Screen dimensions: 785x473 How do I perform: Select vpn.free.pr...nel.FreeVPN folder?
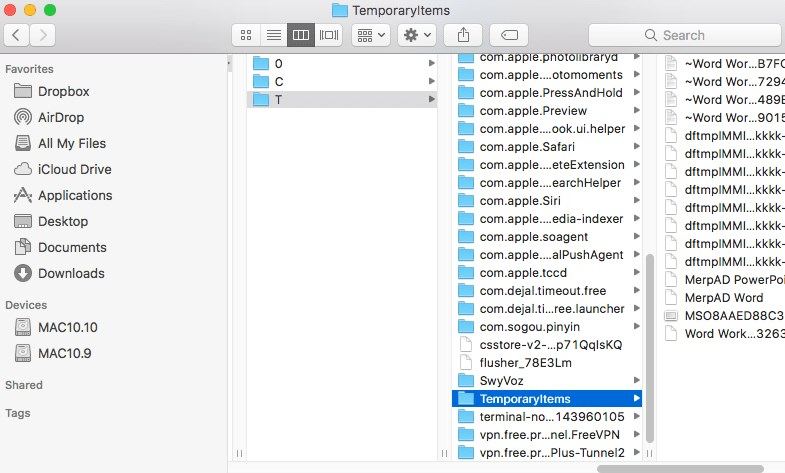coord(547,435)
